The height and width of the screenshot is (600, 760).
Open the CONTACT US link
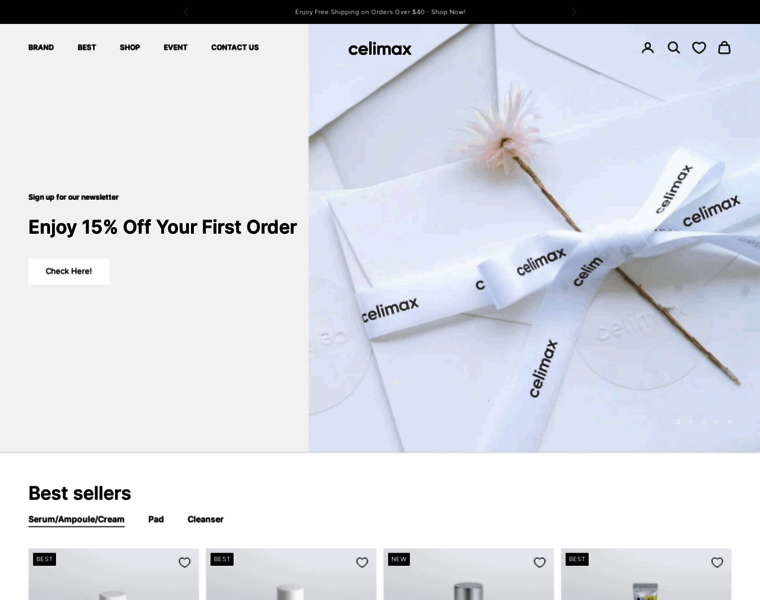[235, 47]
